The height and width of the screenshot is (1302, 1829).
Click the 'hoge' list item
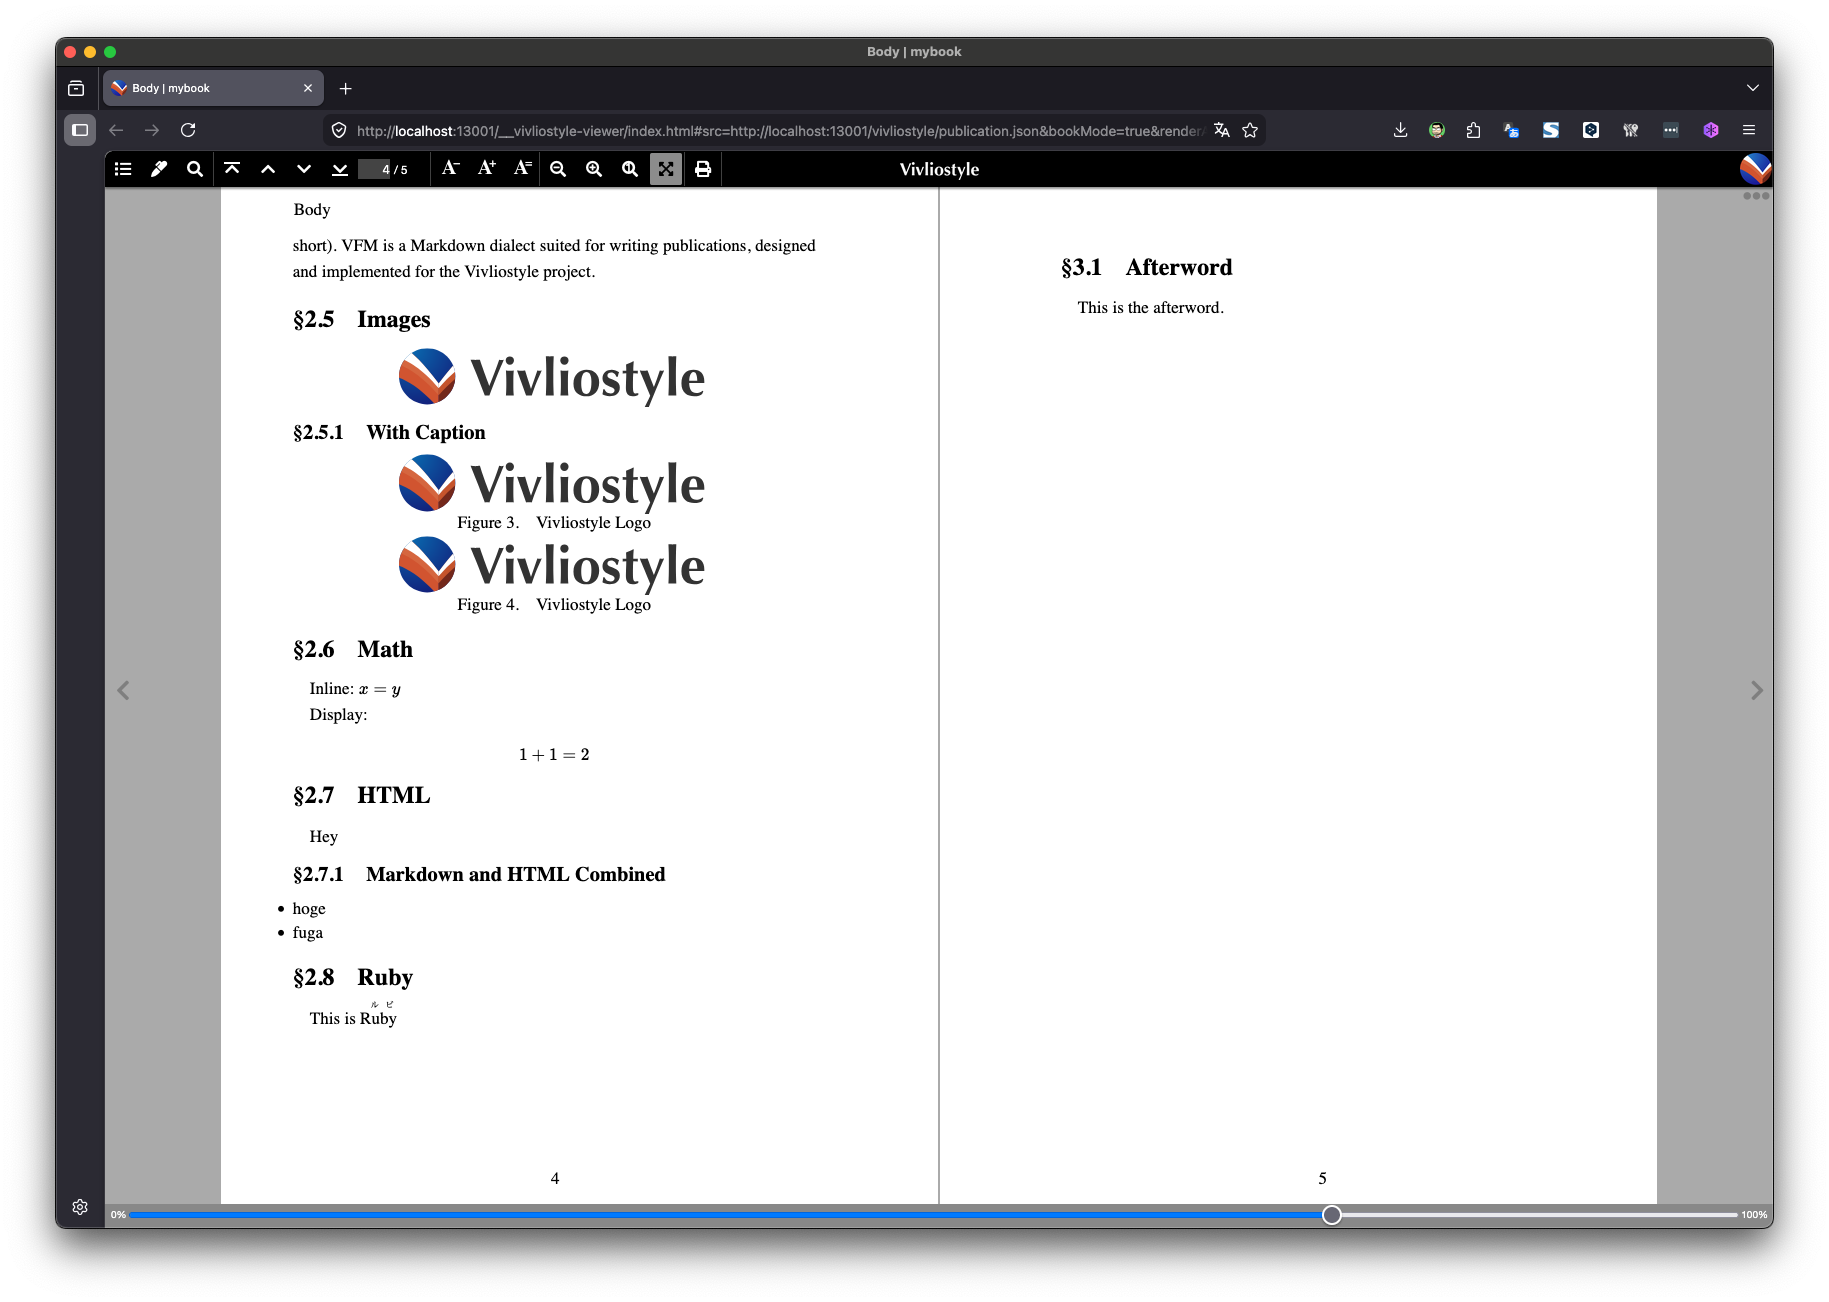(x=309, y=908)
